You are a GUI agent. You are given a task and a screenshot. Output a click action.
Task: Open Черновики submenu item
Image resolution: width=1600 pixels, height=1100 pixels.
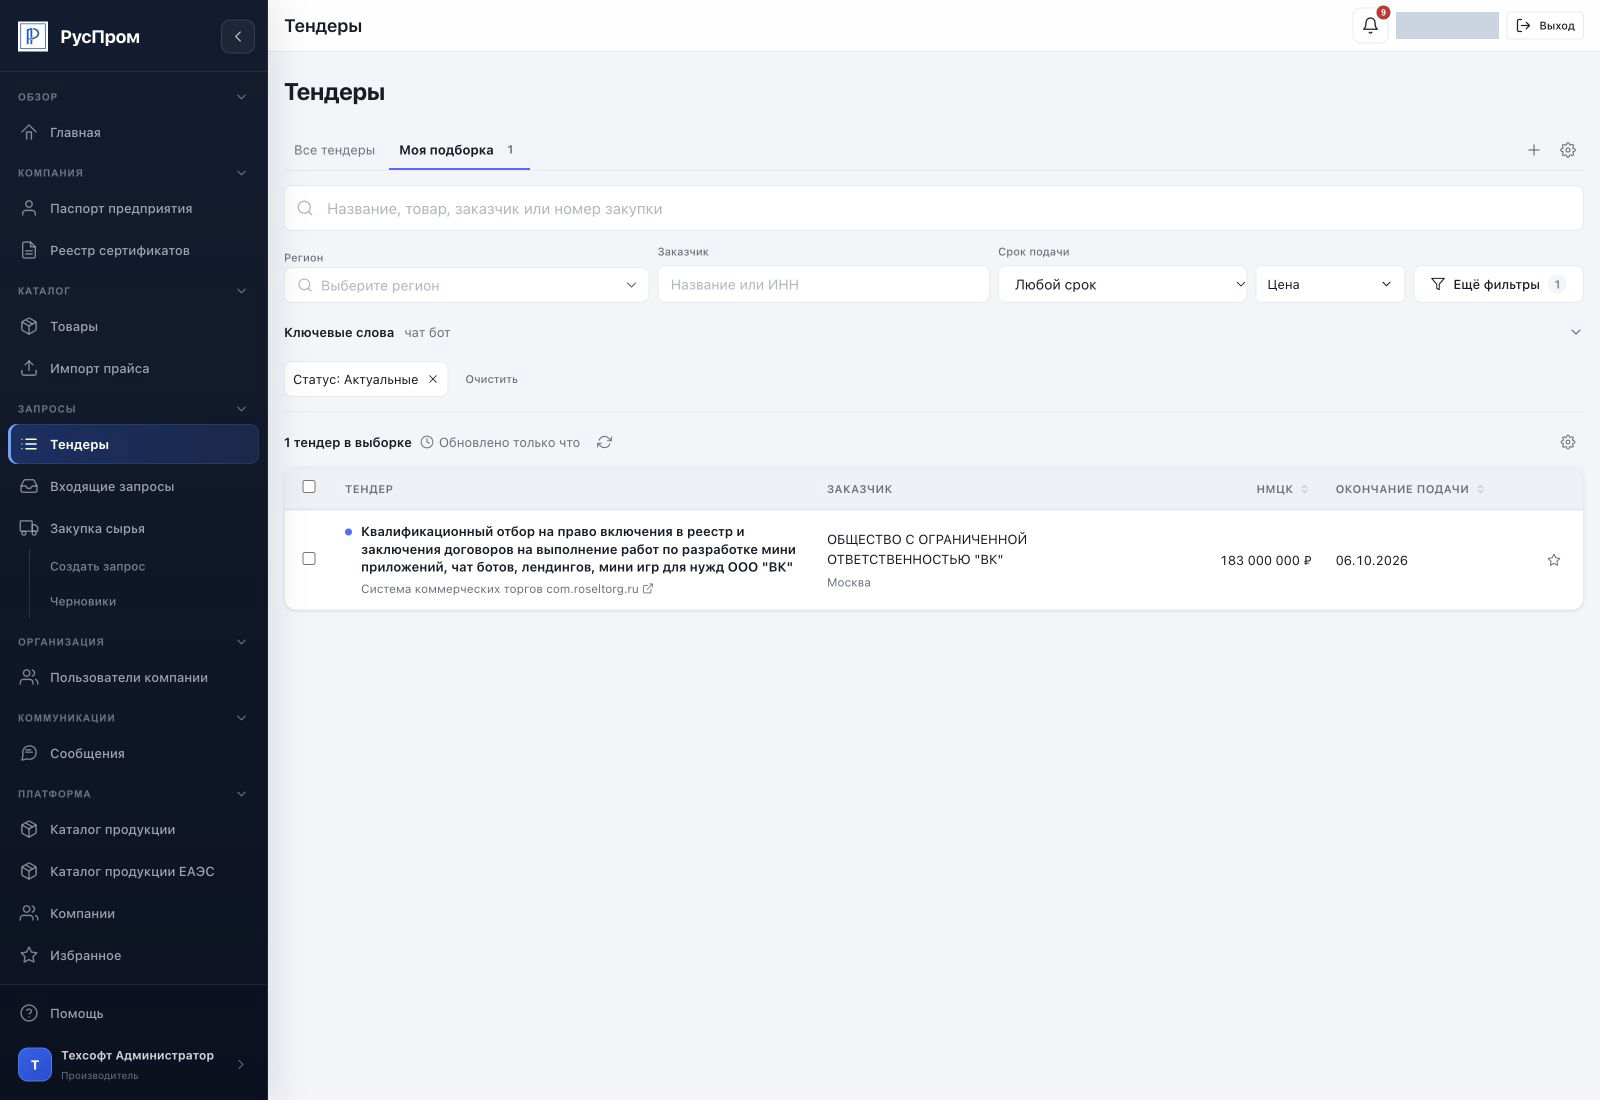pos(83,601)
